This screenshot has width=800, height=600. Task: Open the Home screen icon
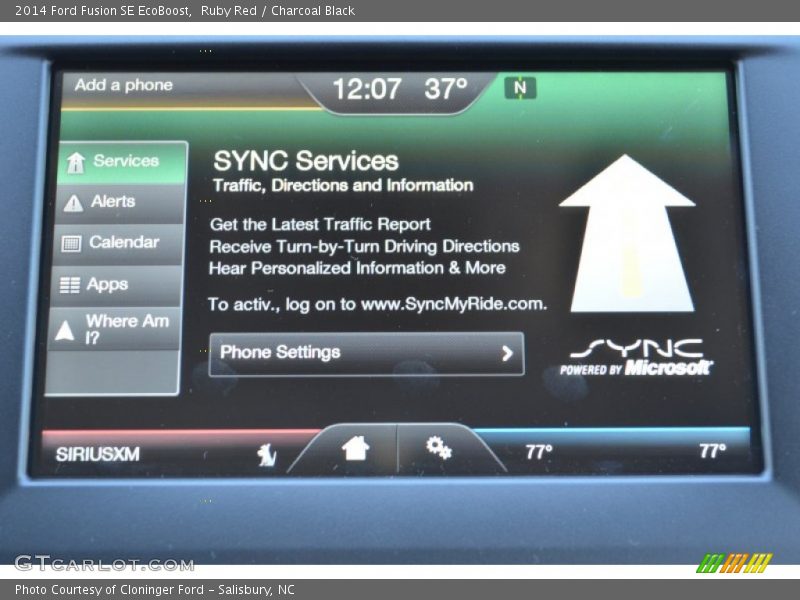coord(356,448)
